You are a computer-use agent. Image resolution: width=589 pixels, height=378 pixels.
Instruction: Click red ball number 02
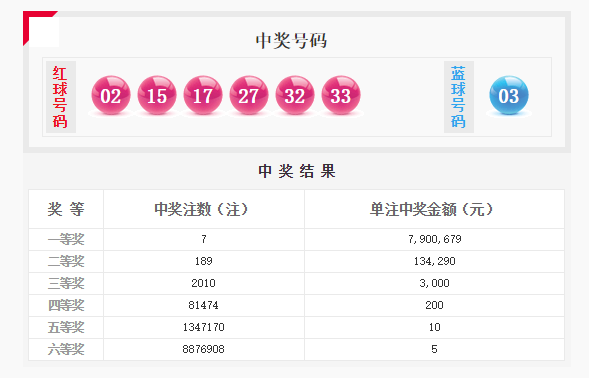tap(111, 95)
